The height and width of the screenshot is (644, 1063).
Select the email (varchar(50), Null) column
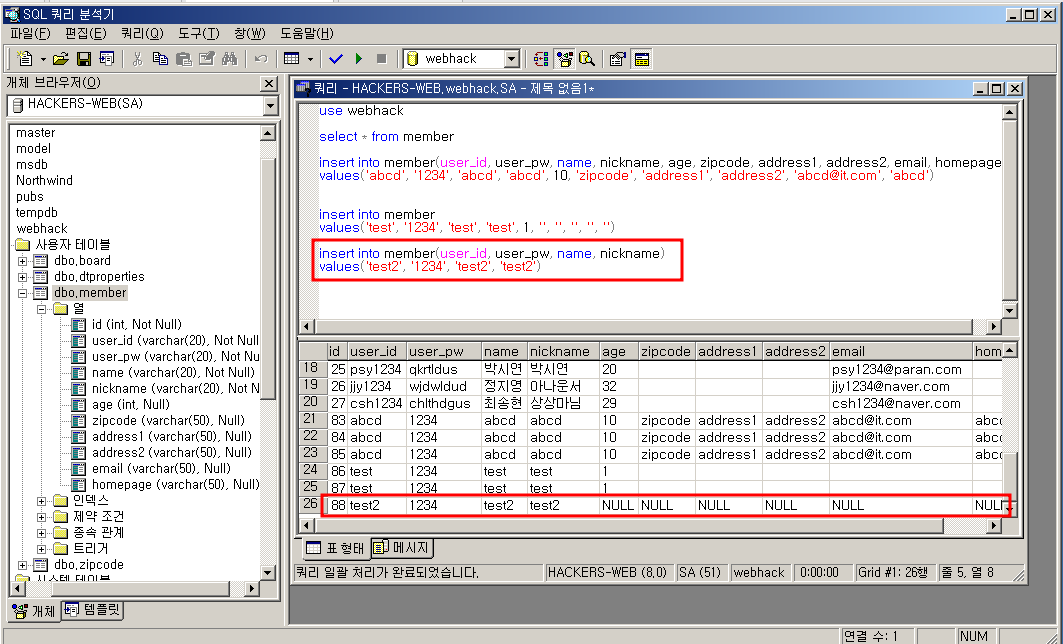[161, 469]
